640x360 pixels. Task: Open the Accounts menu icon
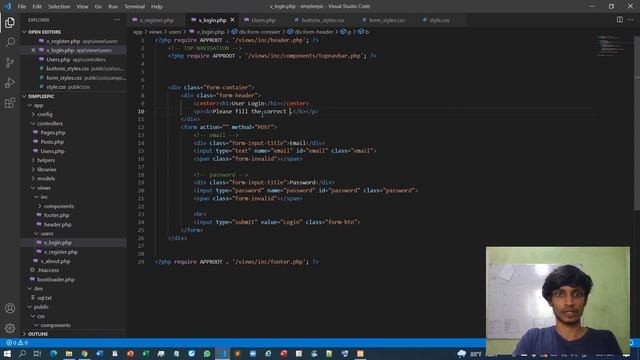[x=10, y=308]
